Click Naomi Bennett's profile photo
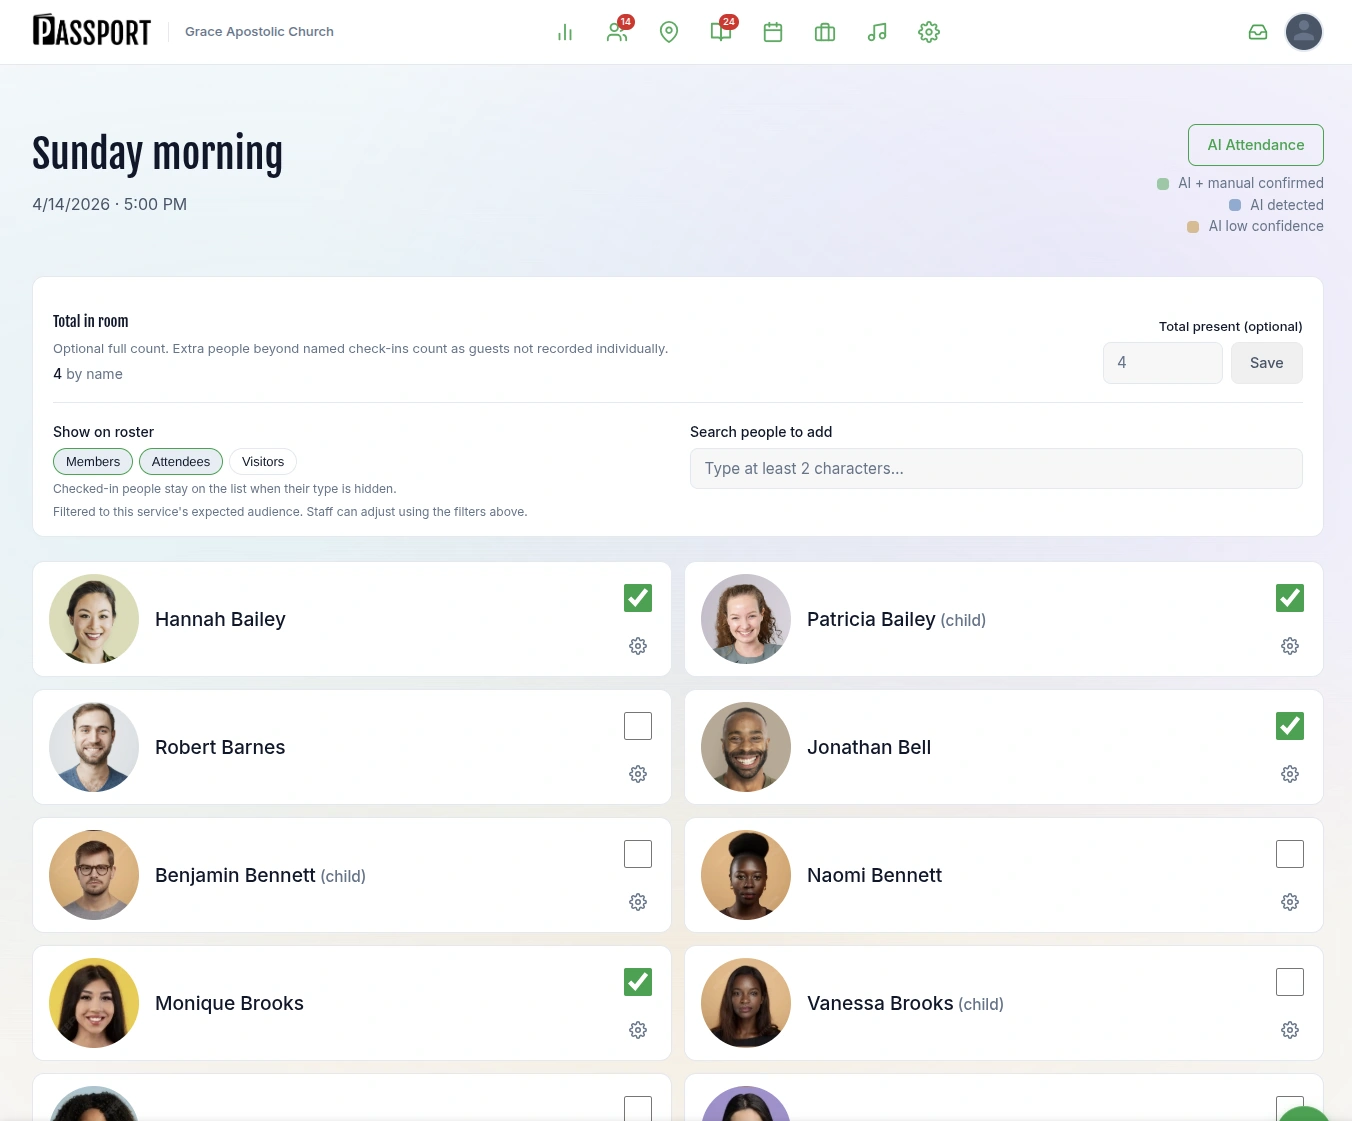Image resolution: width=1352 pixels, height=1121 pixels. [746, 875]
